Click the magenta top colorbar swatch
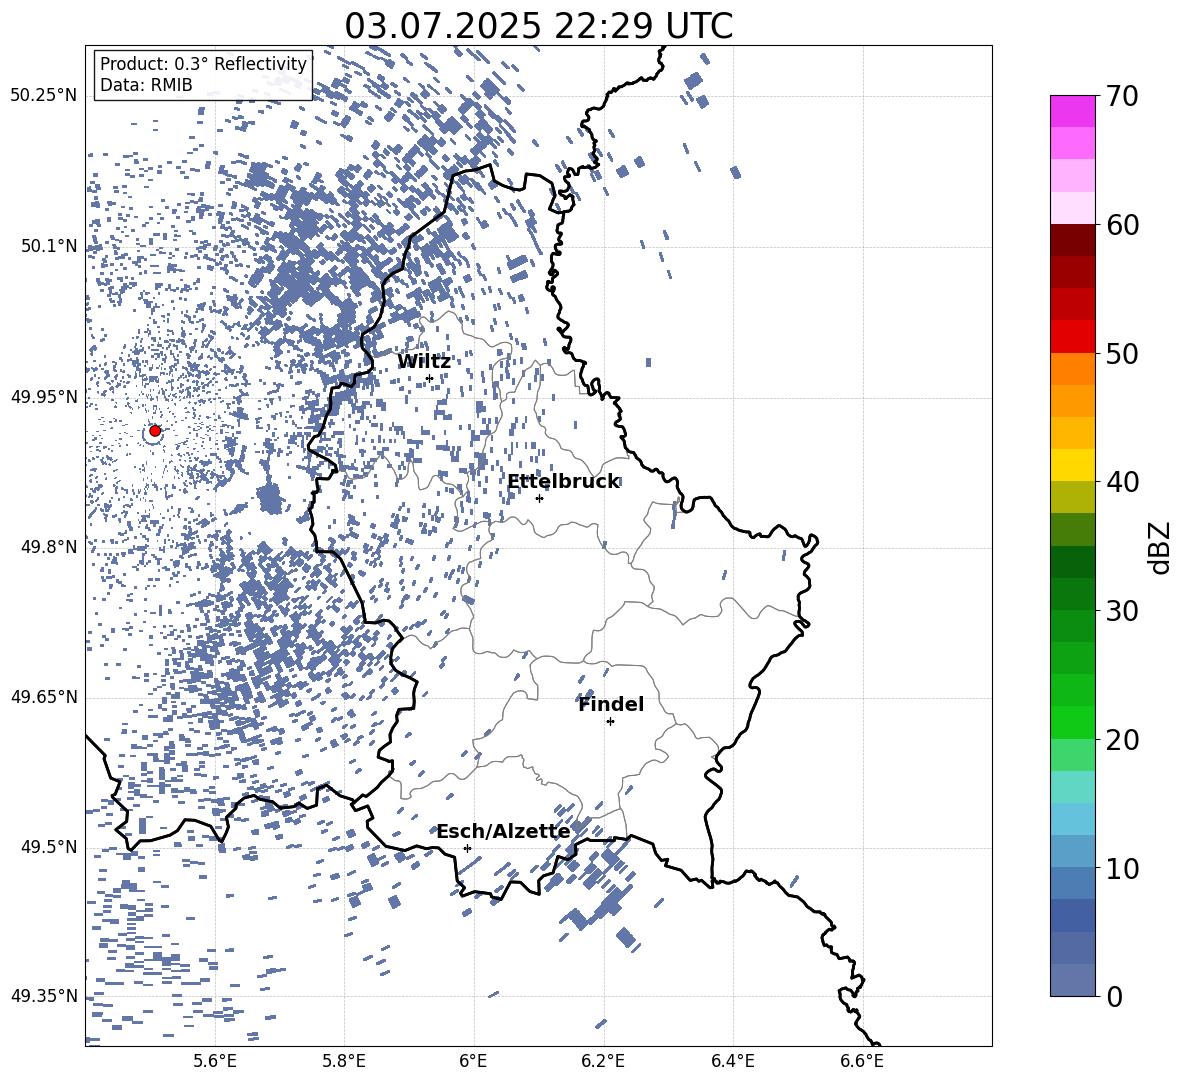1184x1081 pixels. pyautogui.click(x=1073, y=111)
